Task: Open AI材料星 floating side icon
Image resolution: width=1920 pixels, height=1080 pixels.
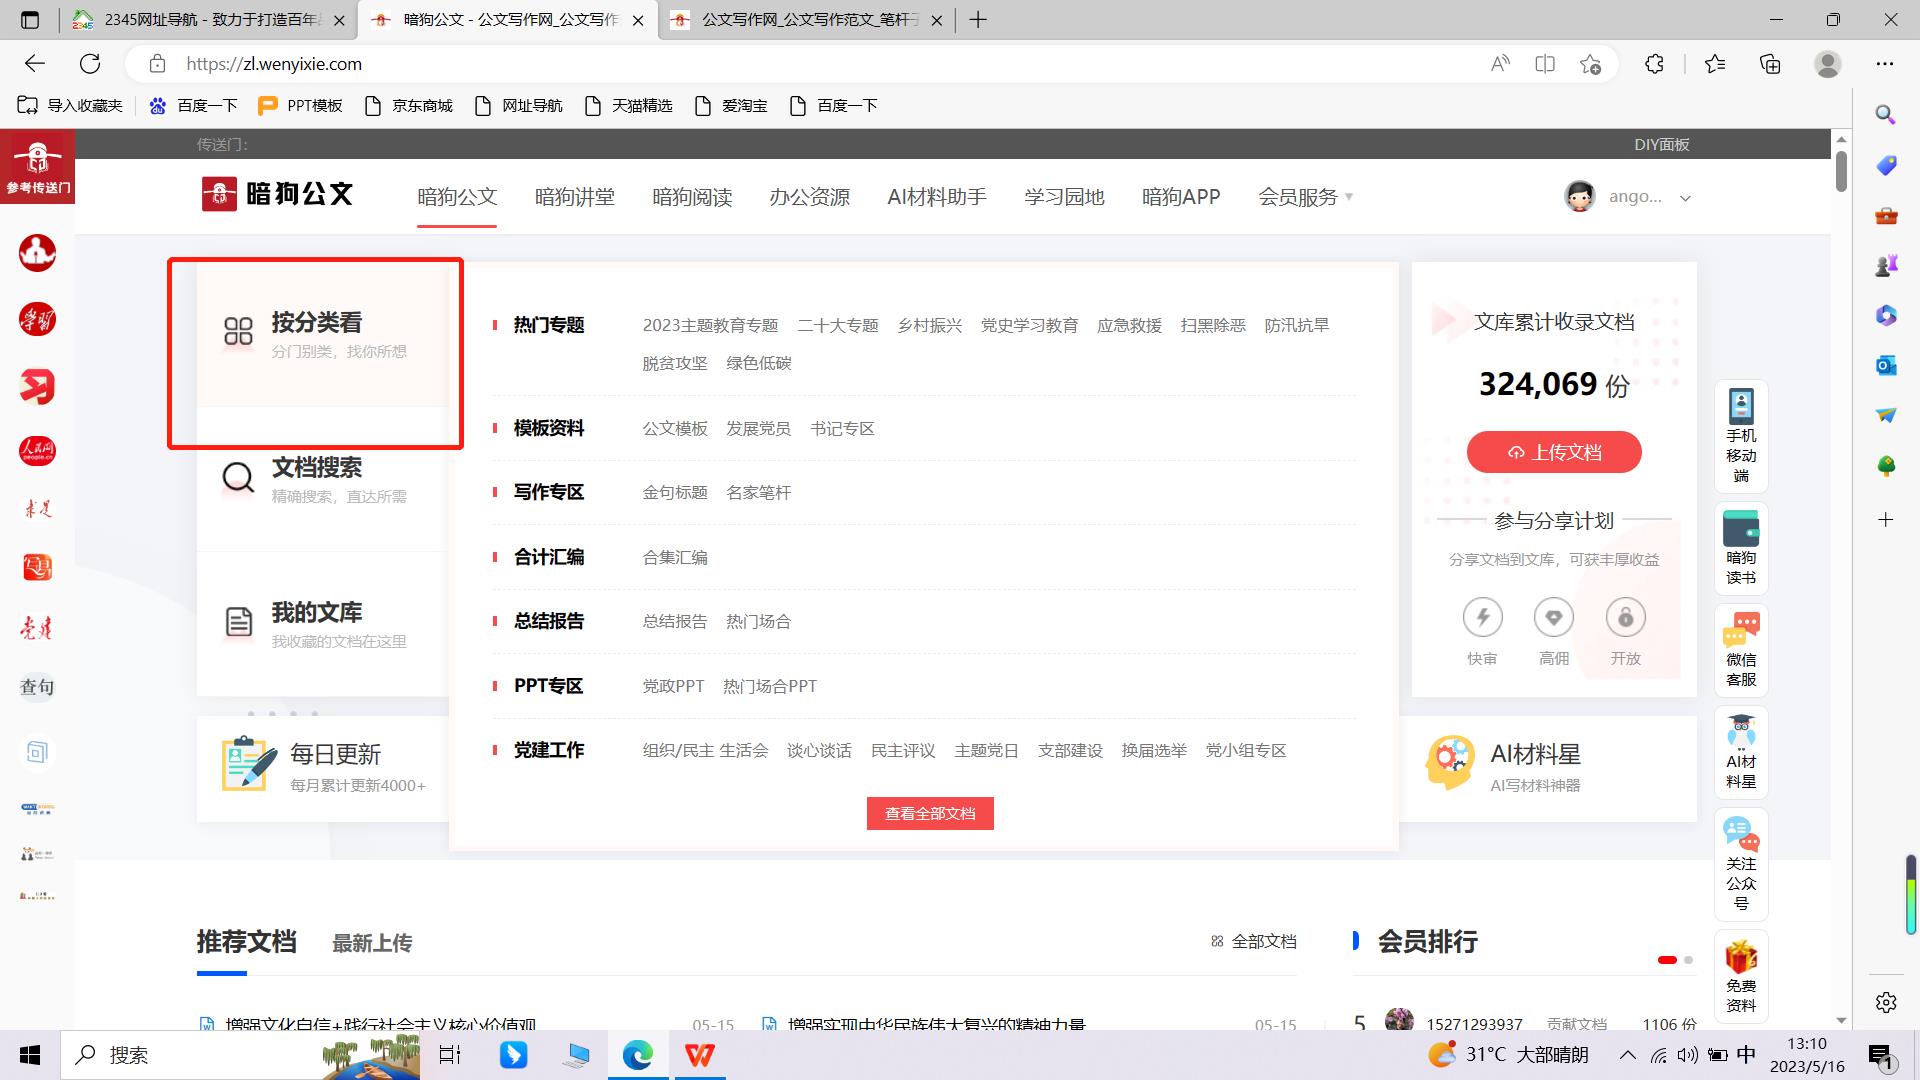Action: pos(1741,752)
